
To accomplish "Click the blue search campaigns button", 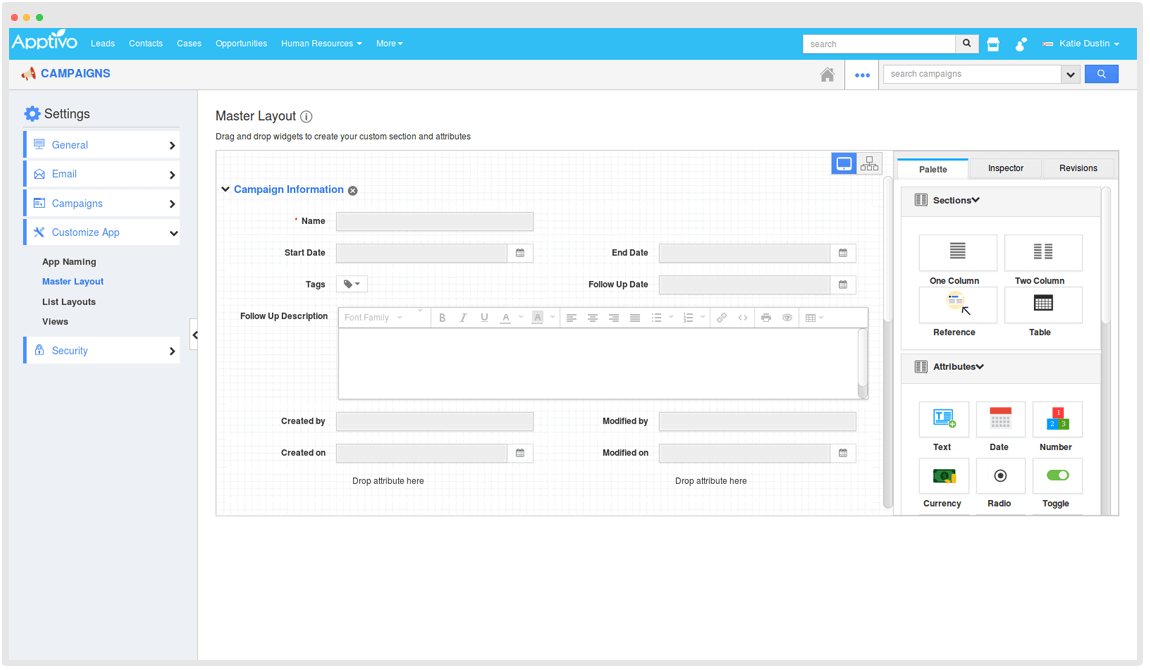I will click(1101, 74).
